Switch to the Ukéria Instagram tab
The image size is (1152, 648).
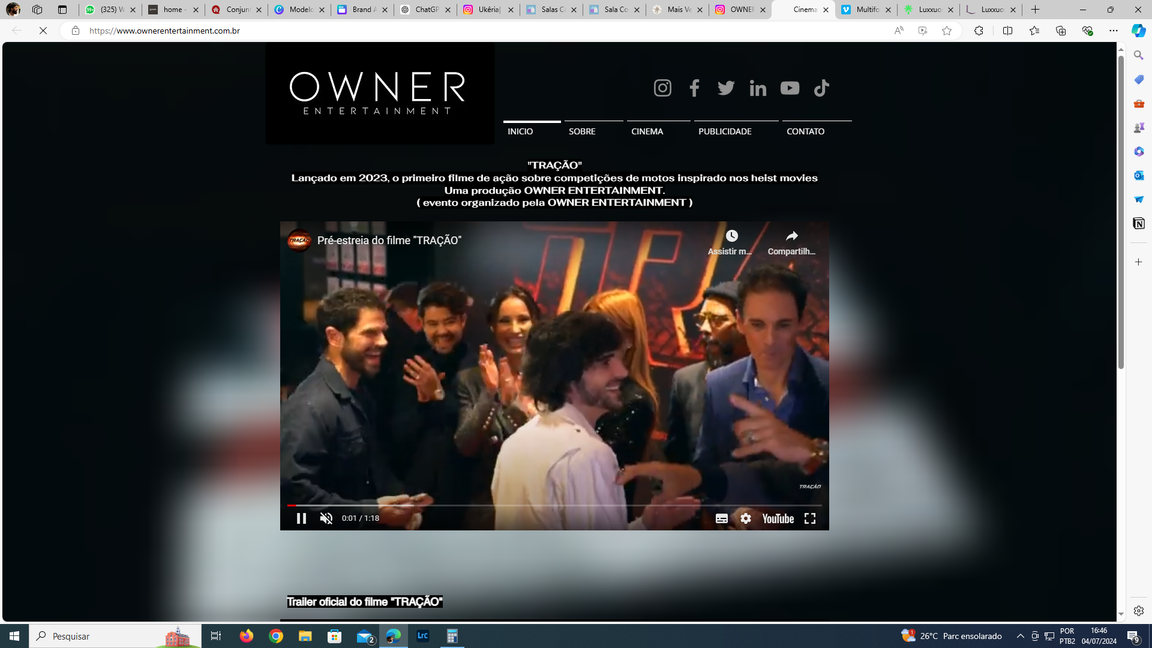(489, 10)
